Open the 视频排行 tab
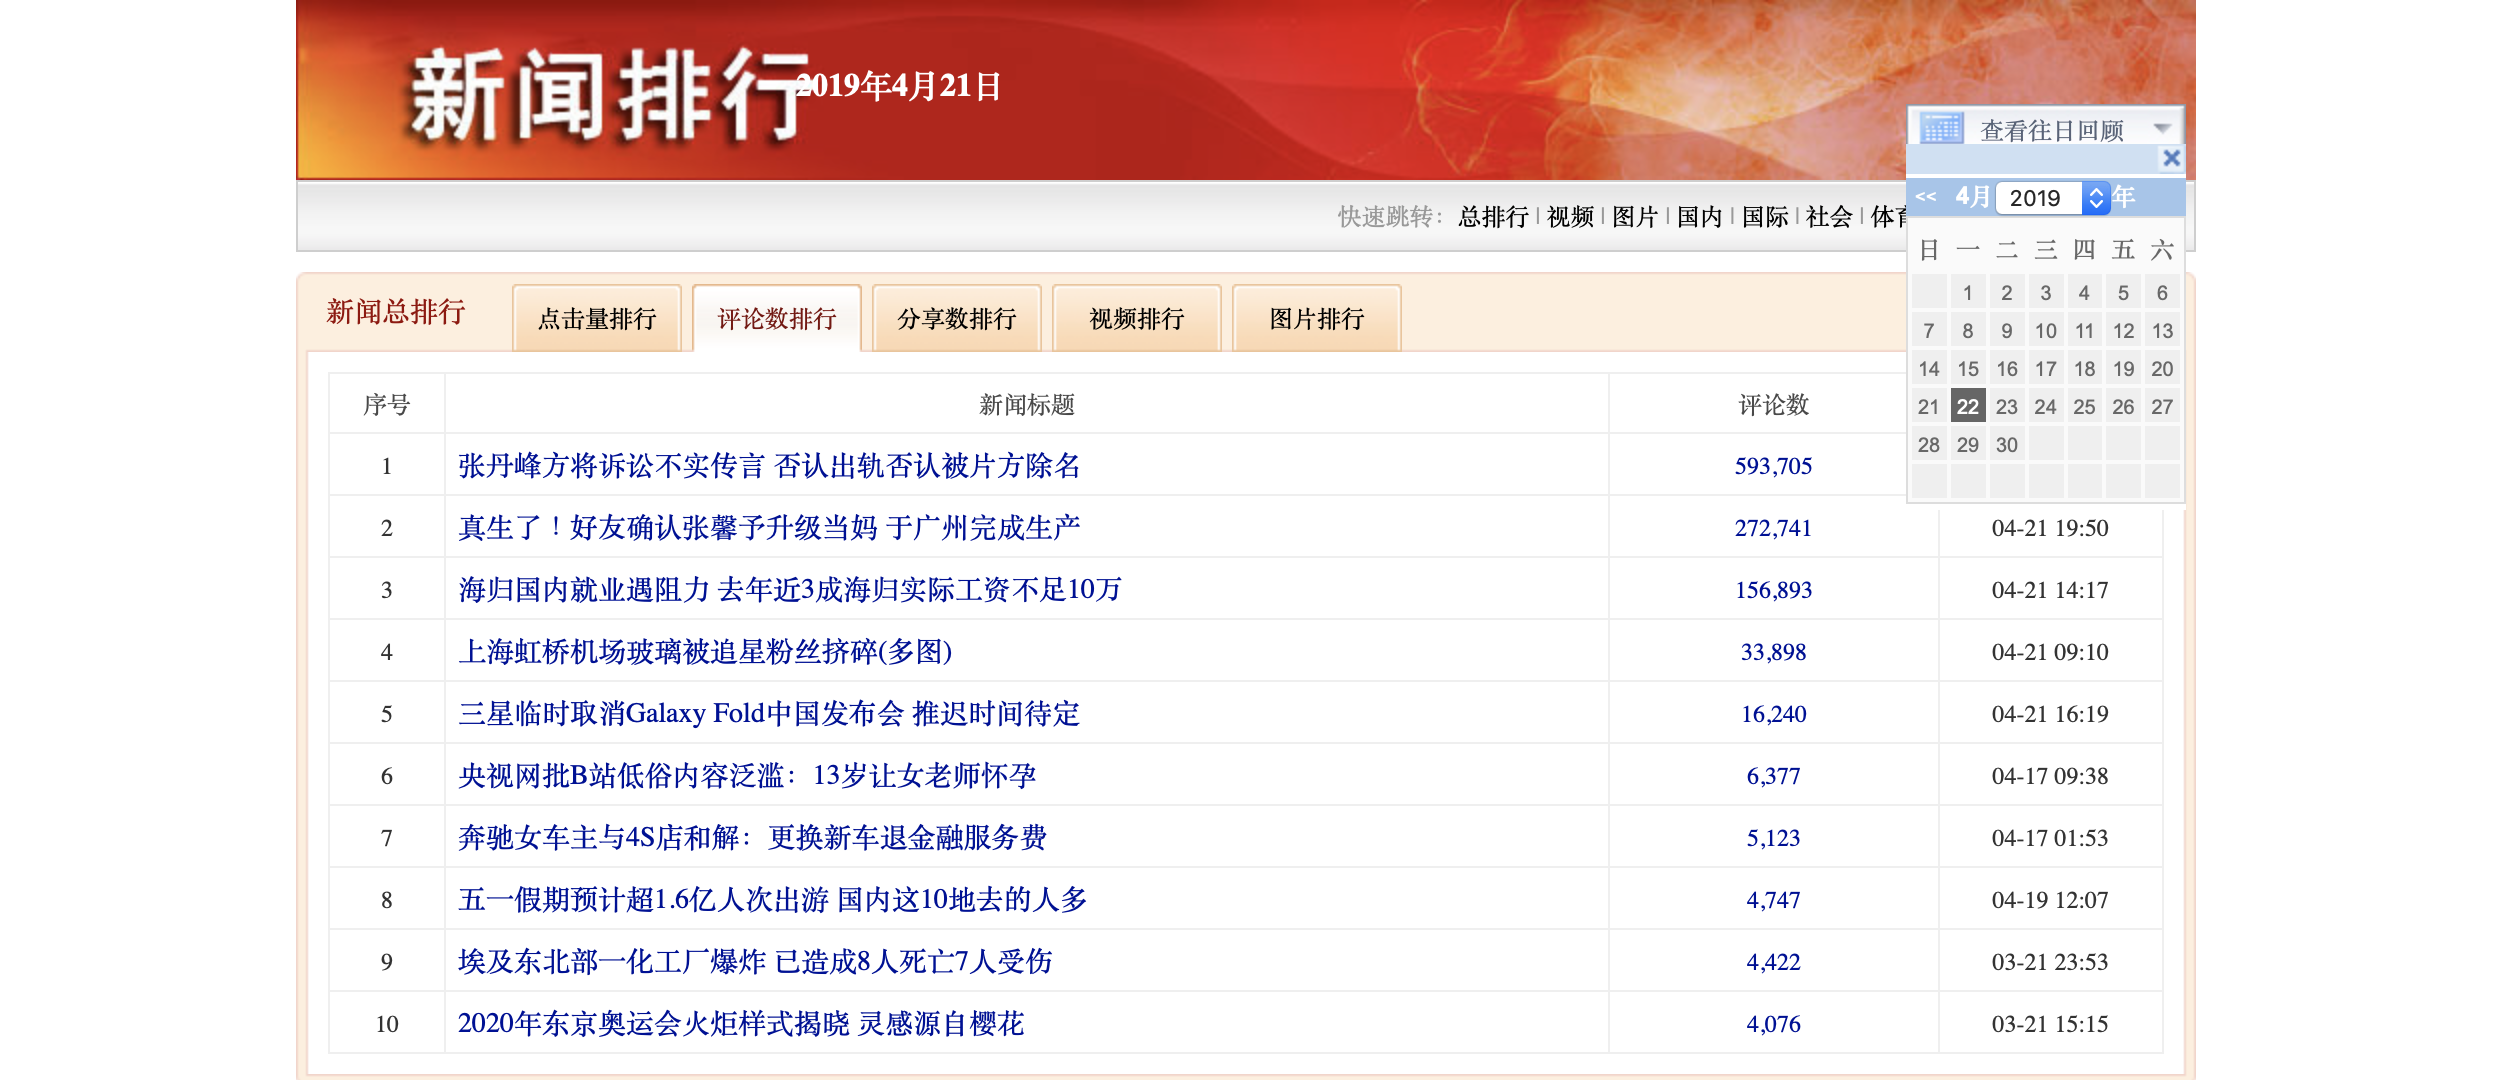 (x=1137, y=319)
